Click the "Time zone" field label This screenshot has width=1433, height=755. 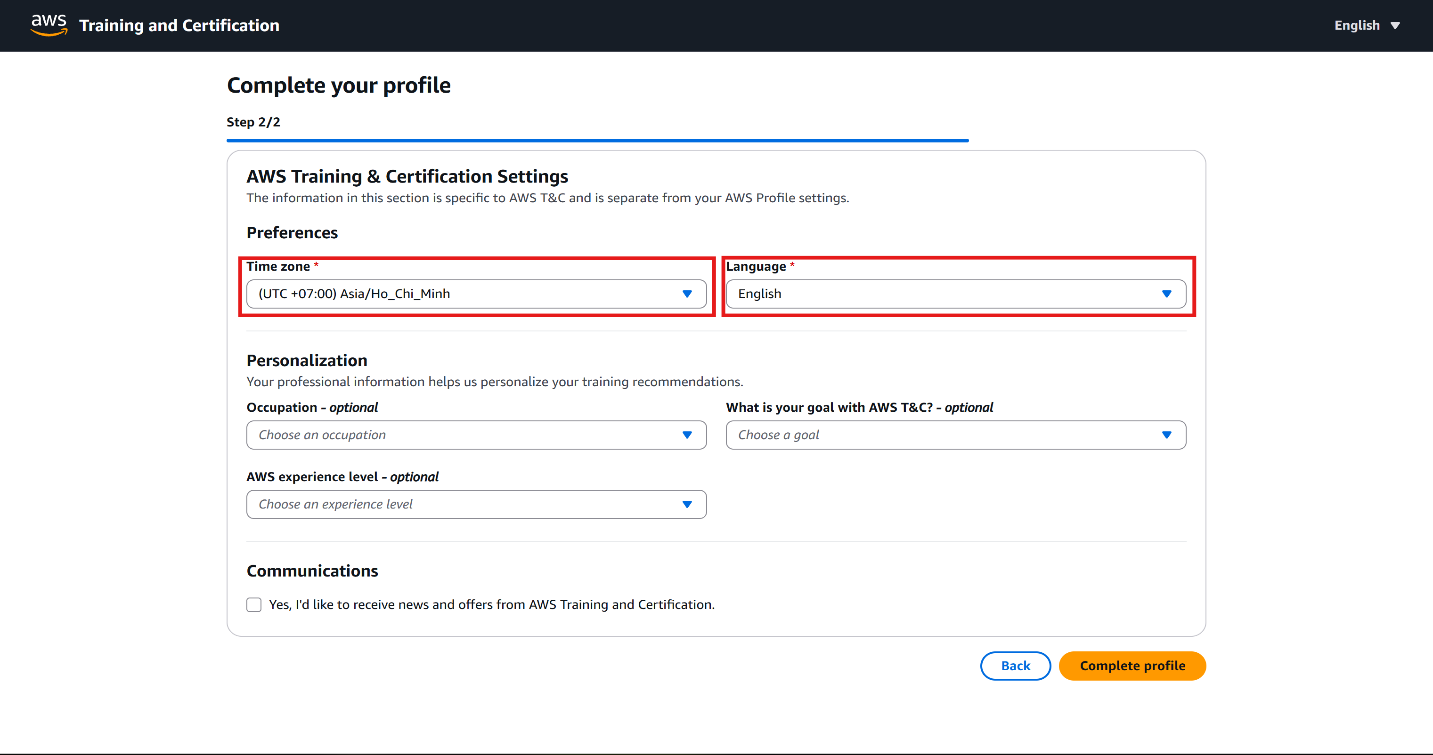[x=283, y=267]
